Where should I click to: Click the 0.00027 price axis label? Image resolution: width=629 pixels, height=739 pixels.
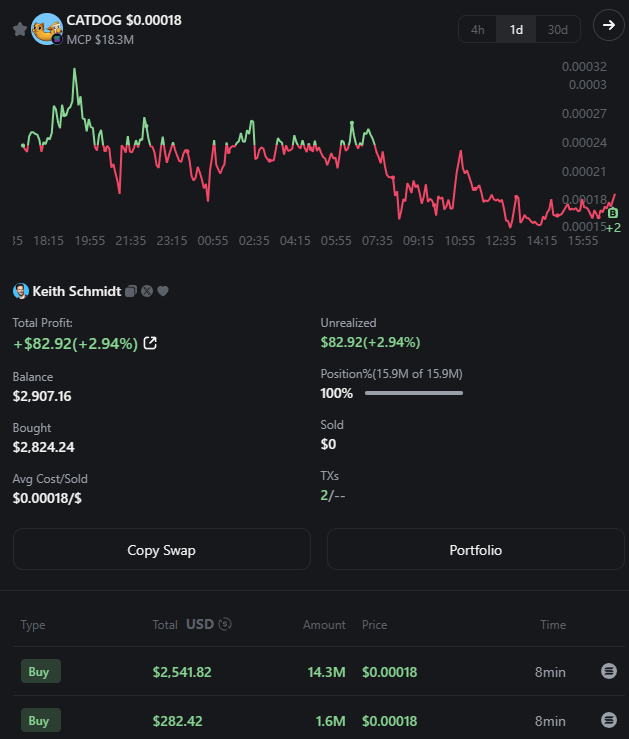[584, 114]
